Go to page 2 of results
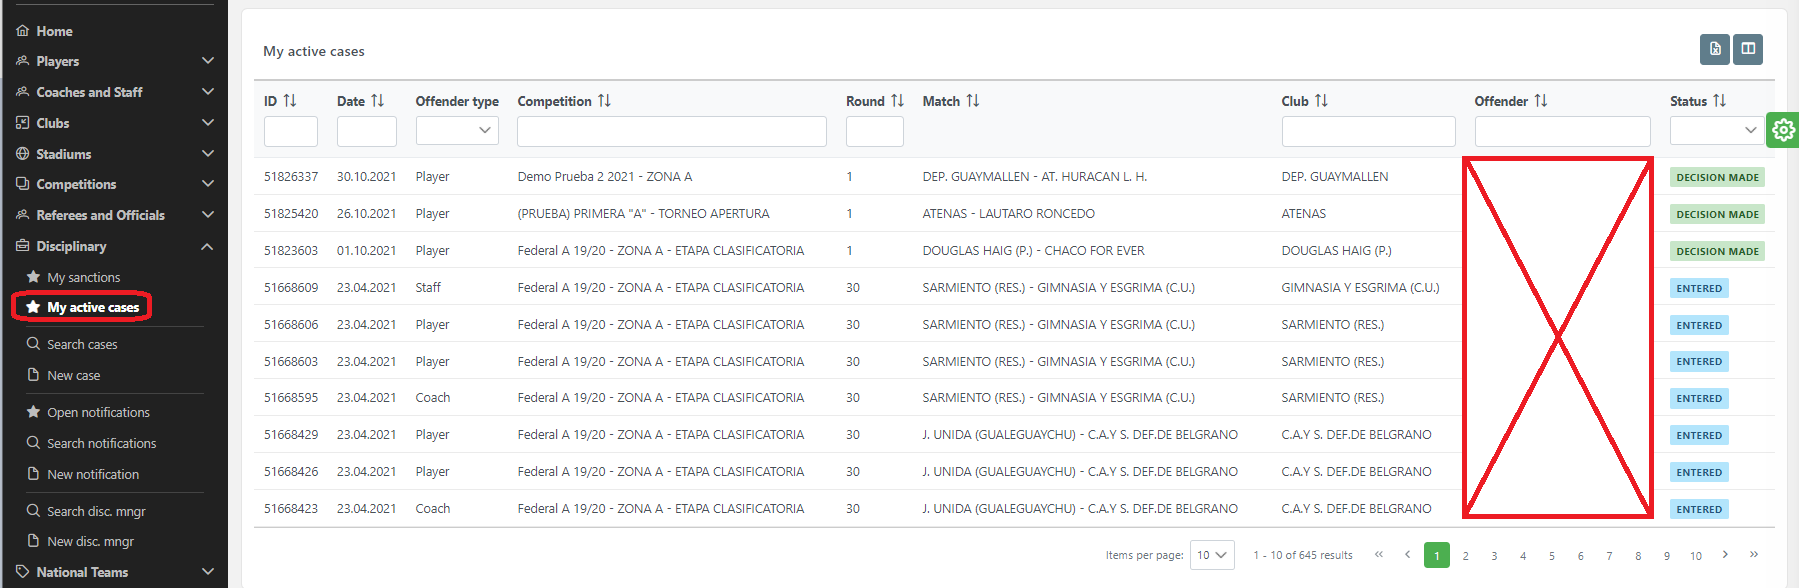The image size is (1799, 588). tap(1465, 555)
